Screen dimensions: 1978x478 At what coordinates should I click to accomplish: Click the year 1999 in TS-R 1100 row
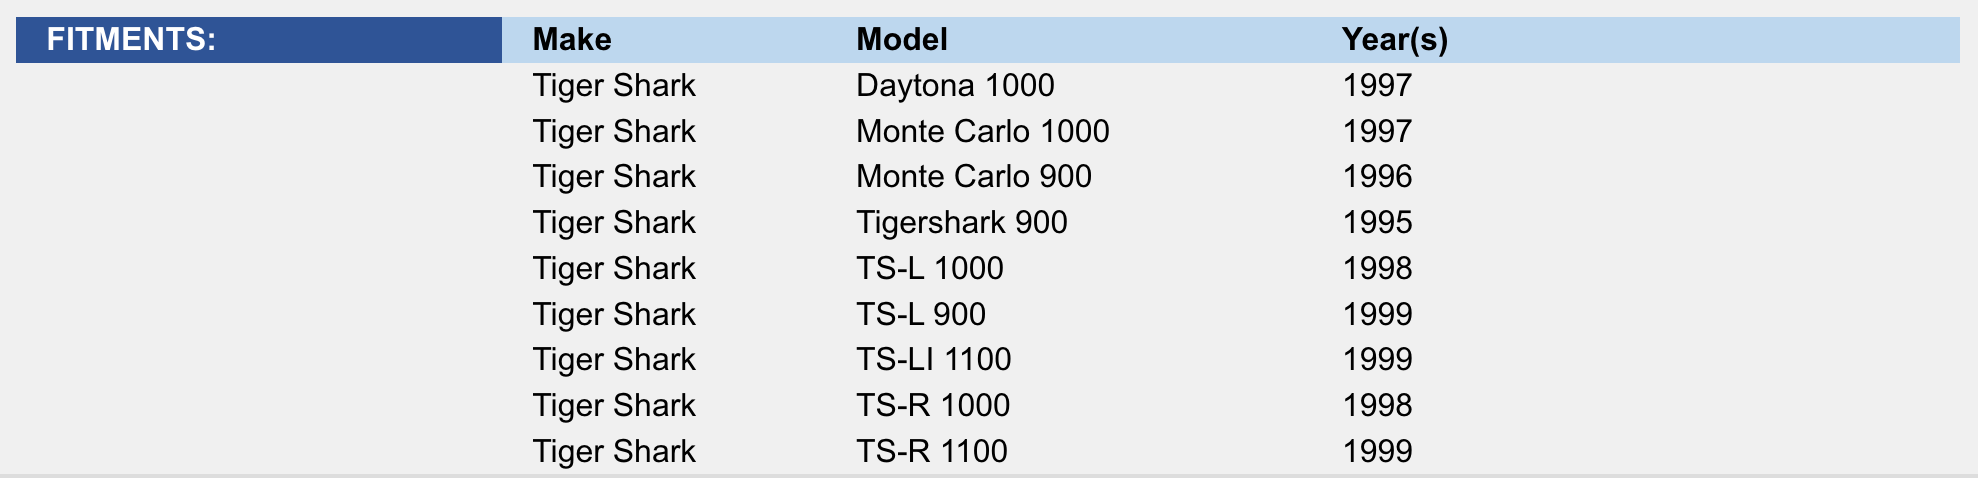1377,451
